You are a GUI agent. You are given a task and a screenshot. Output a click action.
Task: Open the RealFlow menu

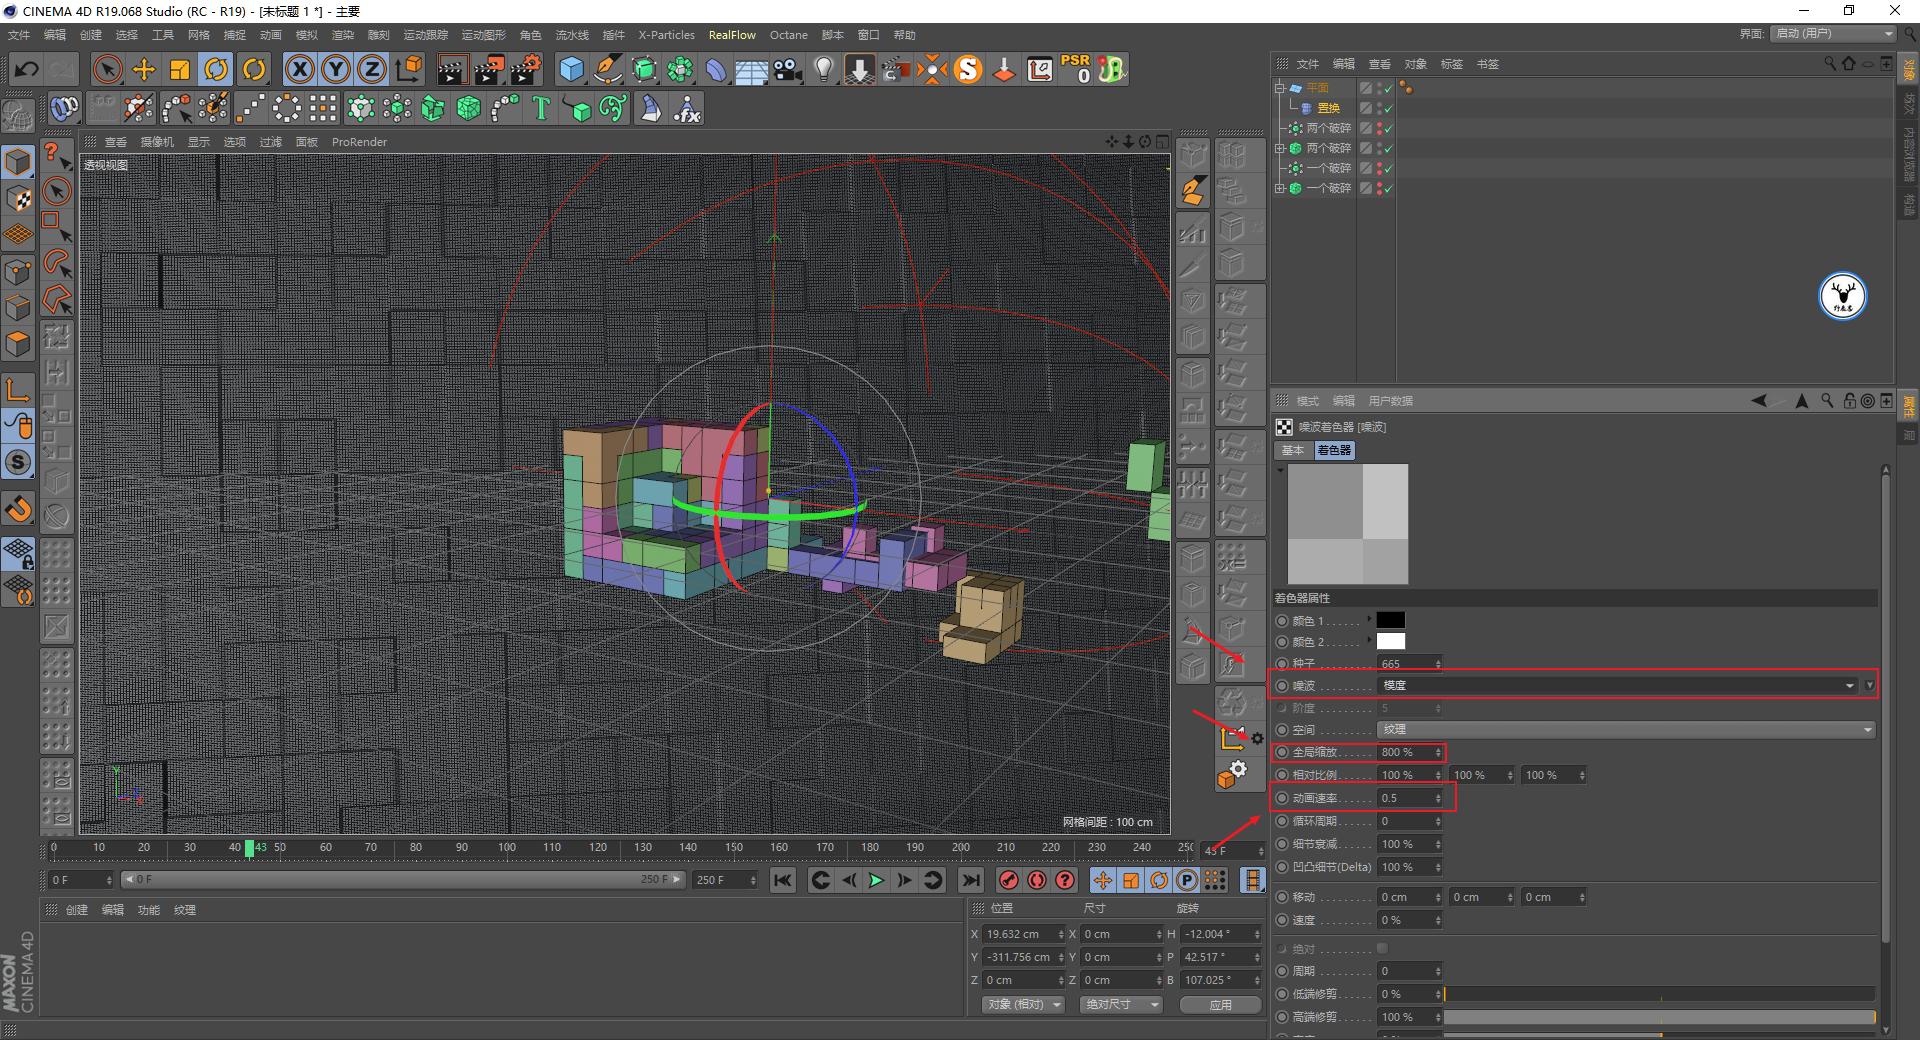click(x=732, y=35)
